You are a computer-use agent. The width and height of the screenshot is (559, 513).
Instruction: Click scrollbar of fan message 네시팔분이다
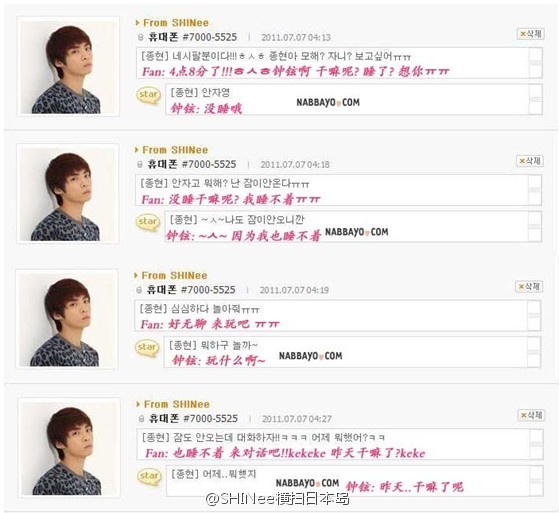tap(535, 63)
